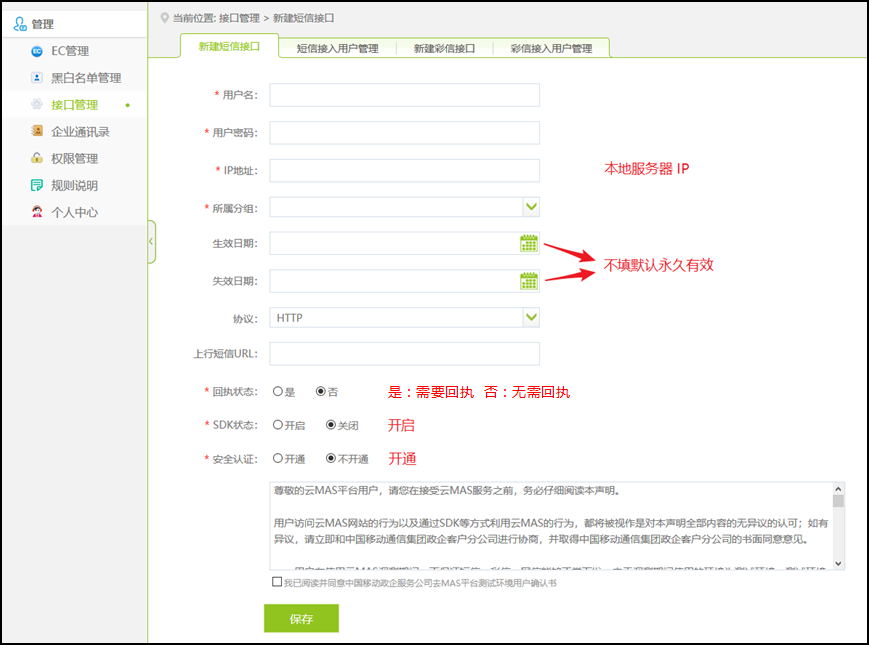869x645 pixels.
Task: Click scroll-down arrow of the agreement box
Action: tap(838, 564)
